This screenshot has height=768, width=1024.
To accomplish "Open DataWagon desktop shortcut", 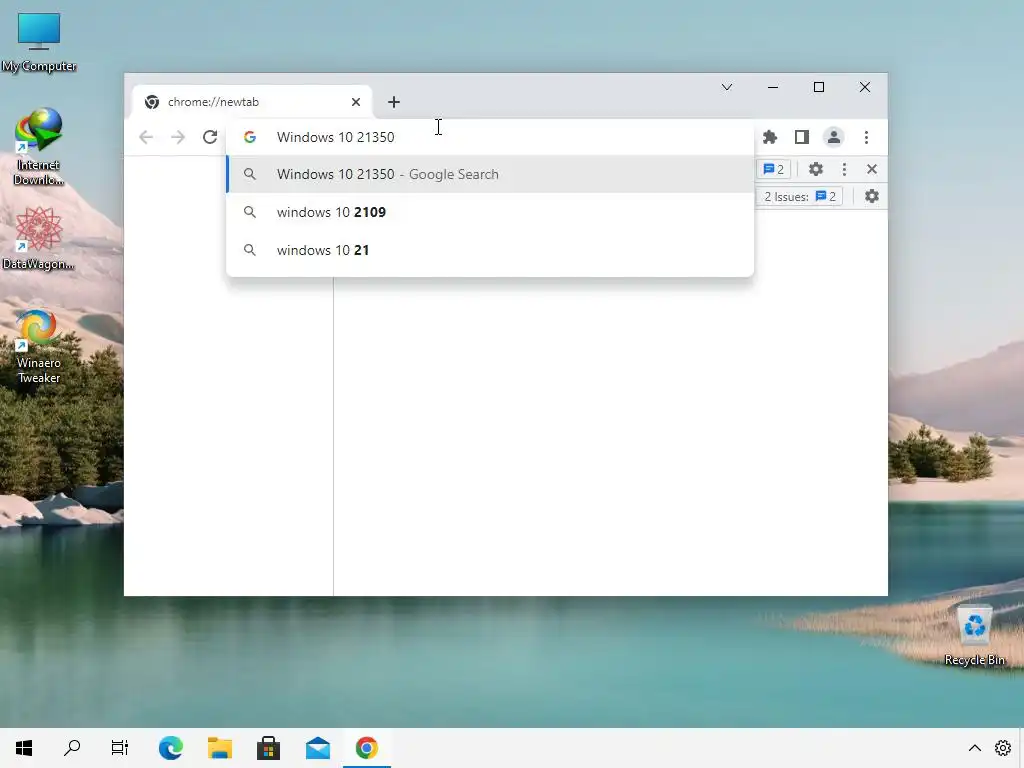I will [x=39, y=238].
